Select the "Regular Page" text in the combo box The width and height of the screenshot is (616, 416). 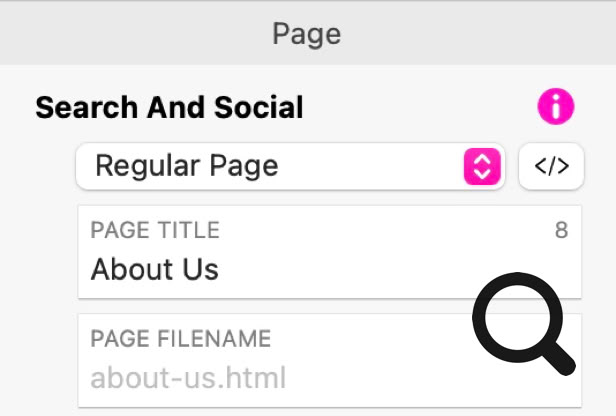click(x=186, y=166)
